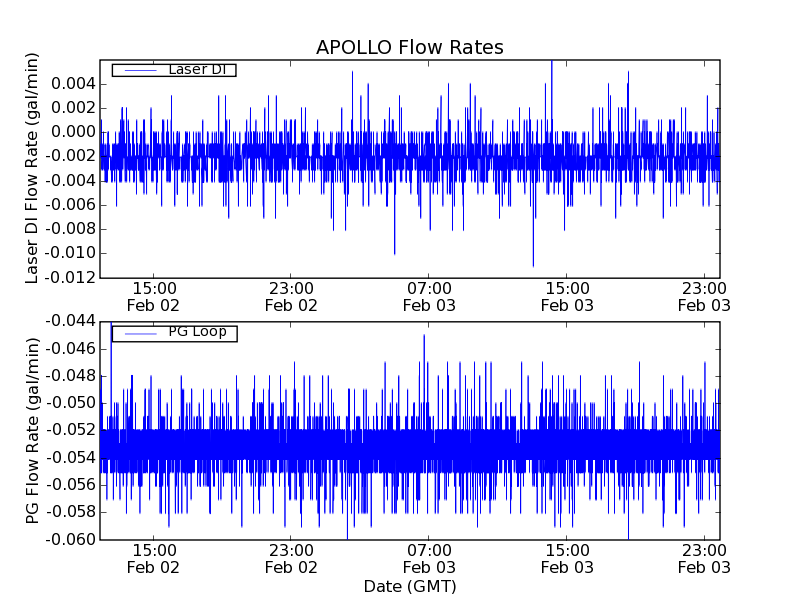Click the 0.000 tick label on top chart
The image size is (800, 600).
73,132
